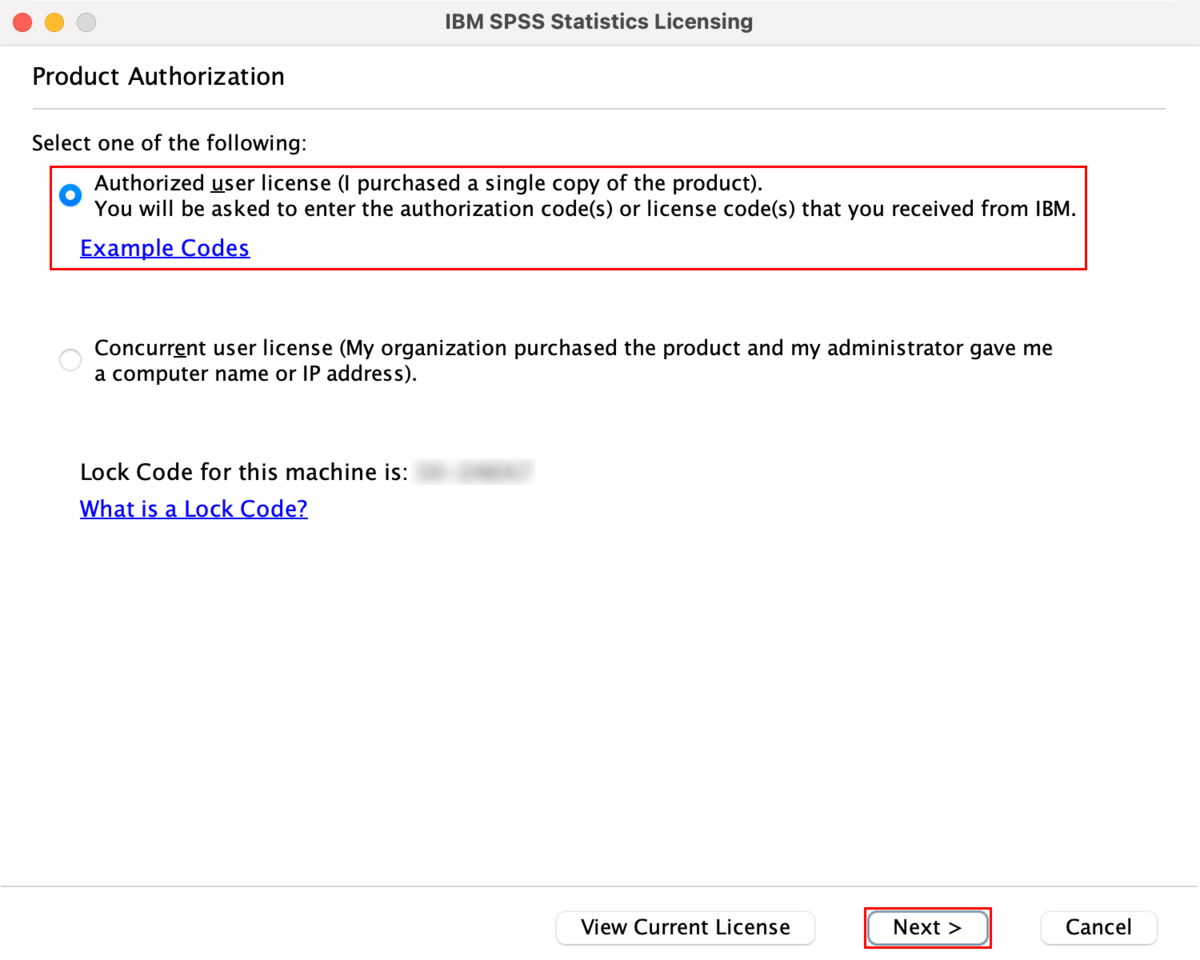Click the blurred lock code value

tap(475, 472)
